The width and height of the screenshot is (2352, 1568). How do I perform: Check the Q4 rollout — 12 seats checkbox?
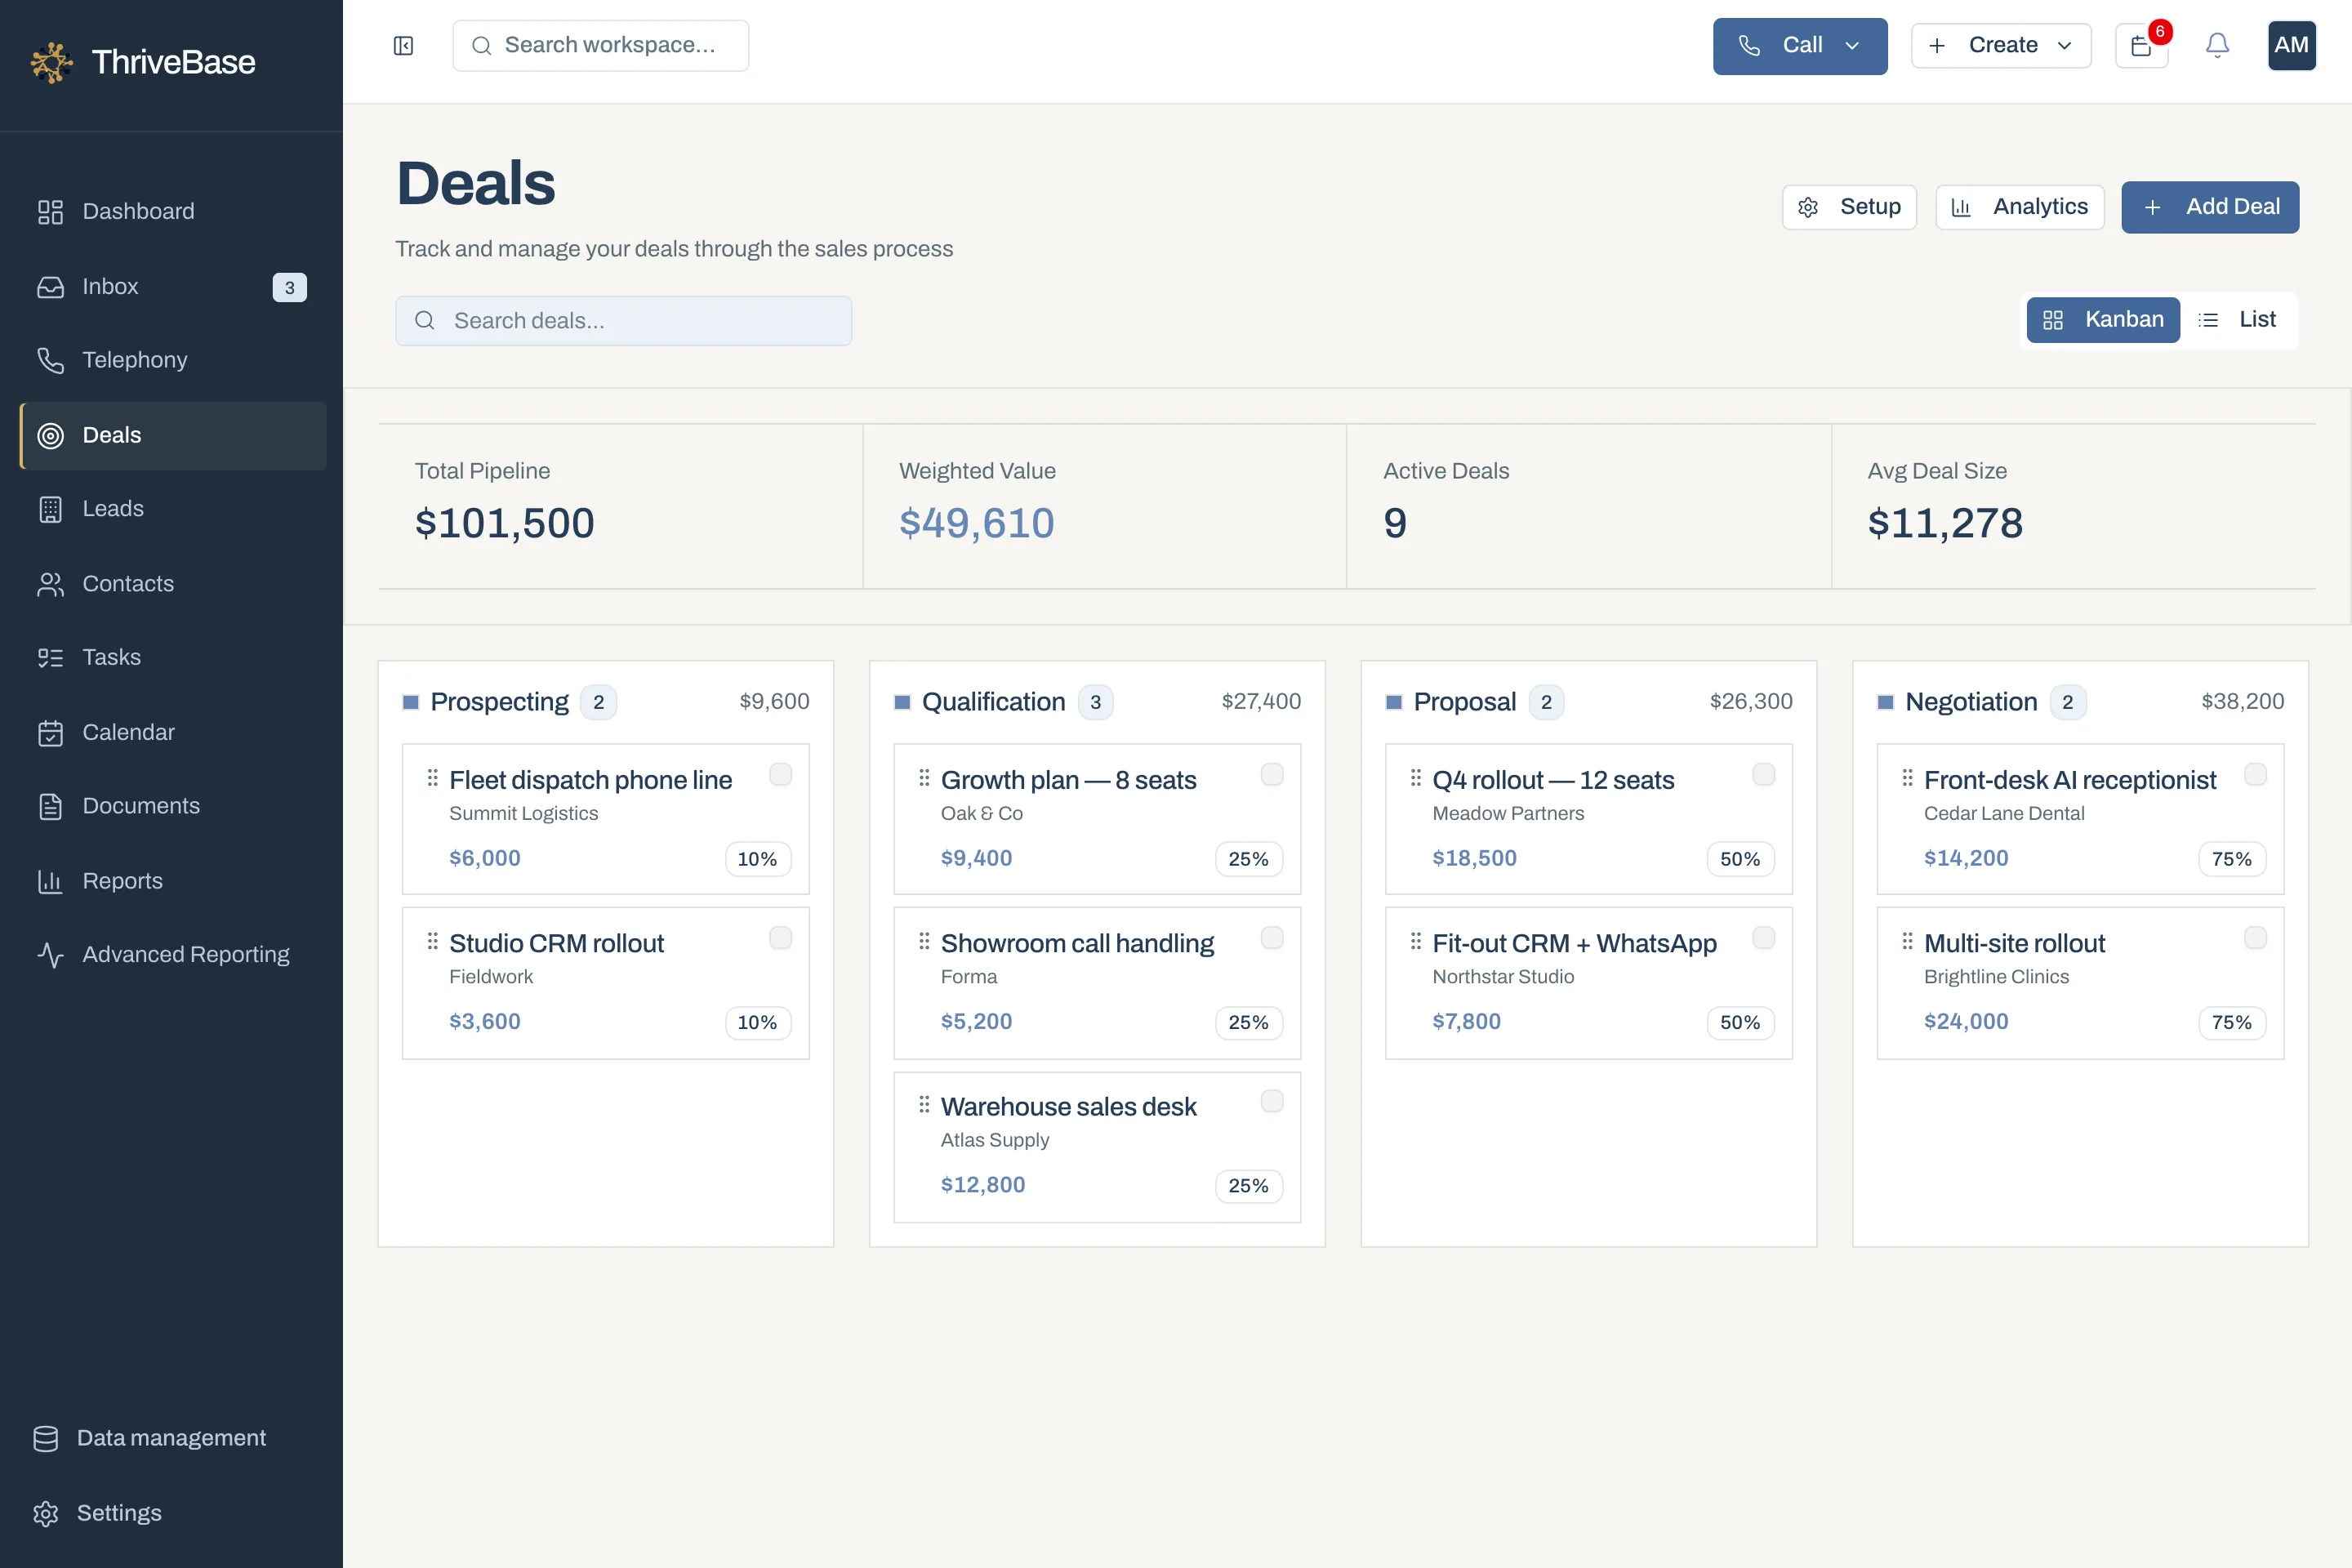[1764, 774]
